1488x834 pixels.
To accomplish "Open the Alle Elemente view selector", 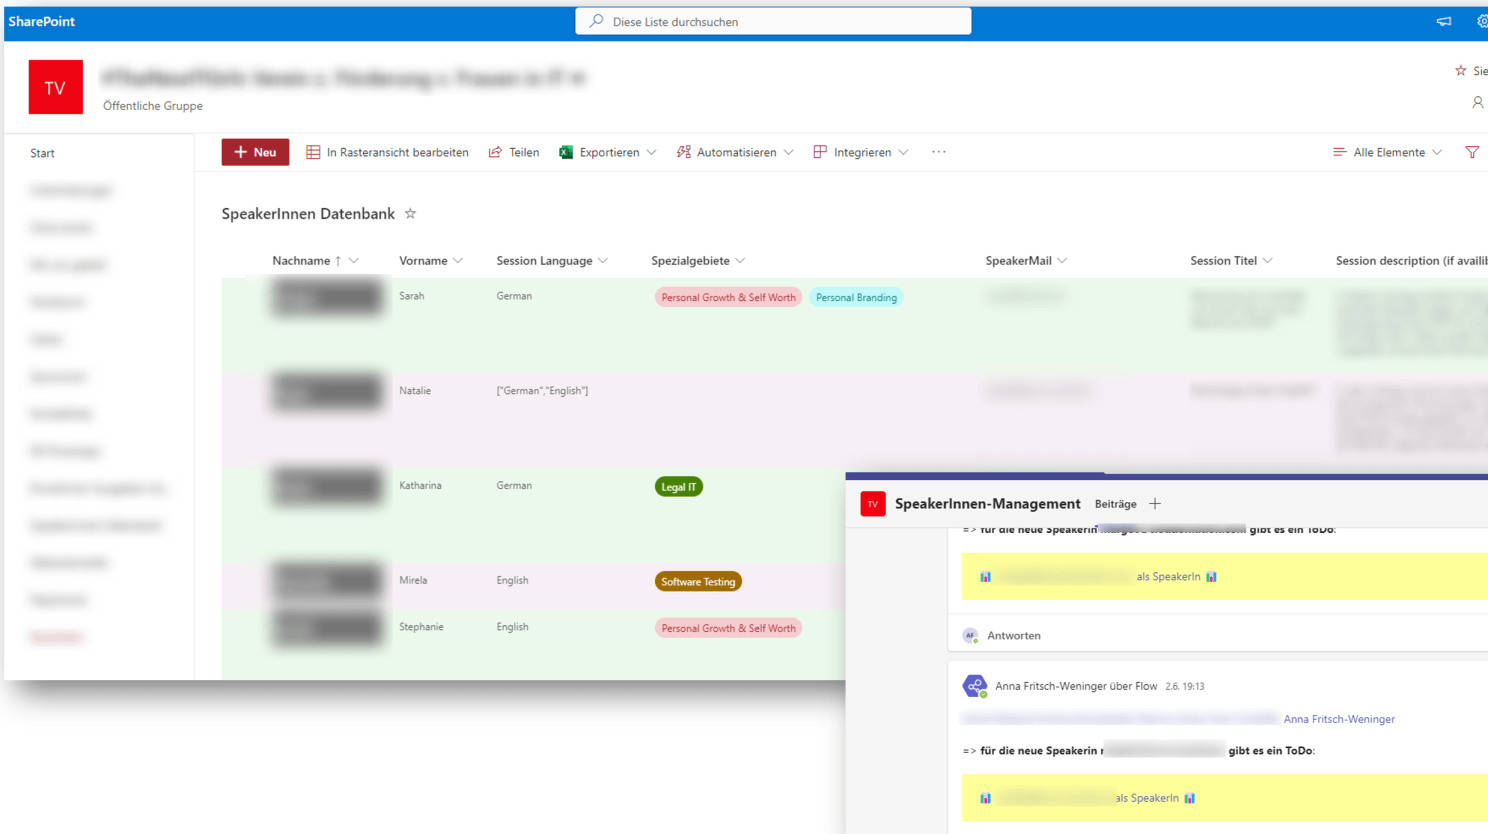I will (1388, 152).
